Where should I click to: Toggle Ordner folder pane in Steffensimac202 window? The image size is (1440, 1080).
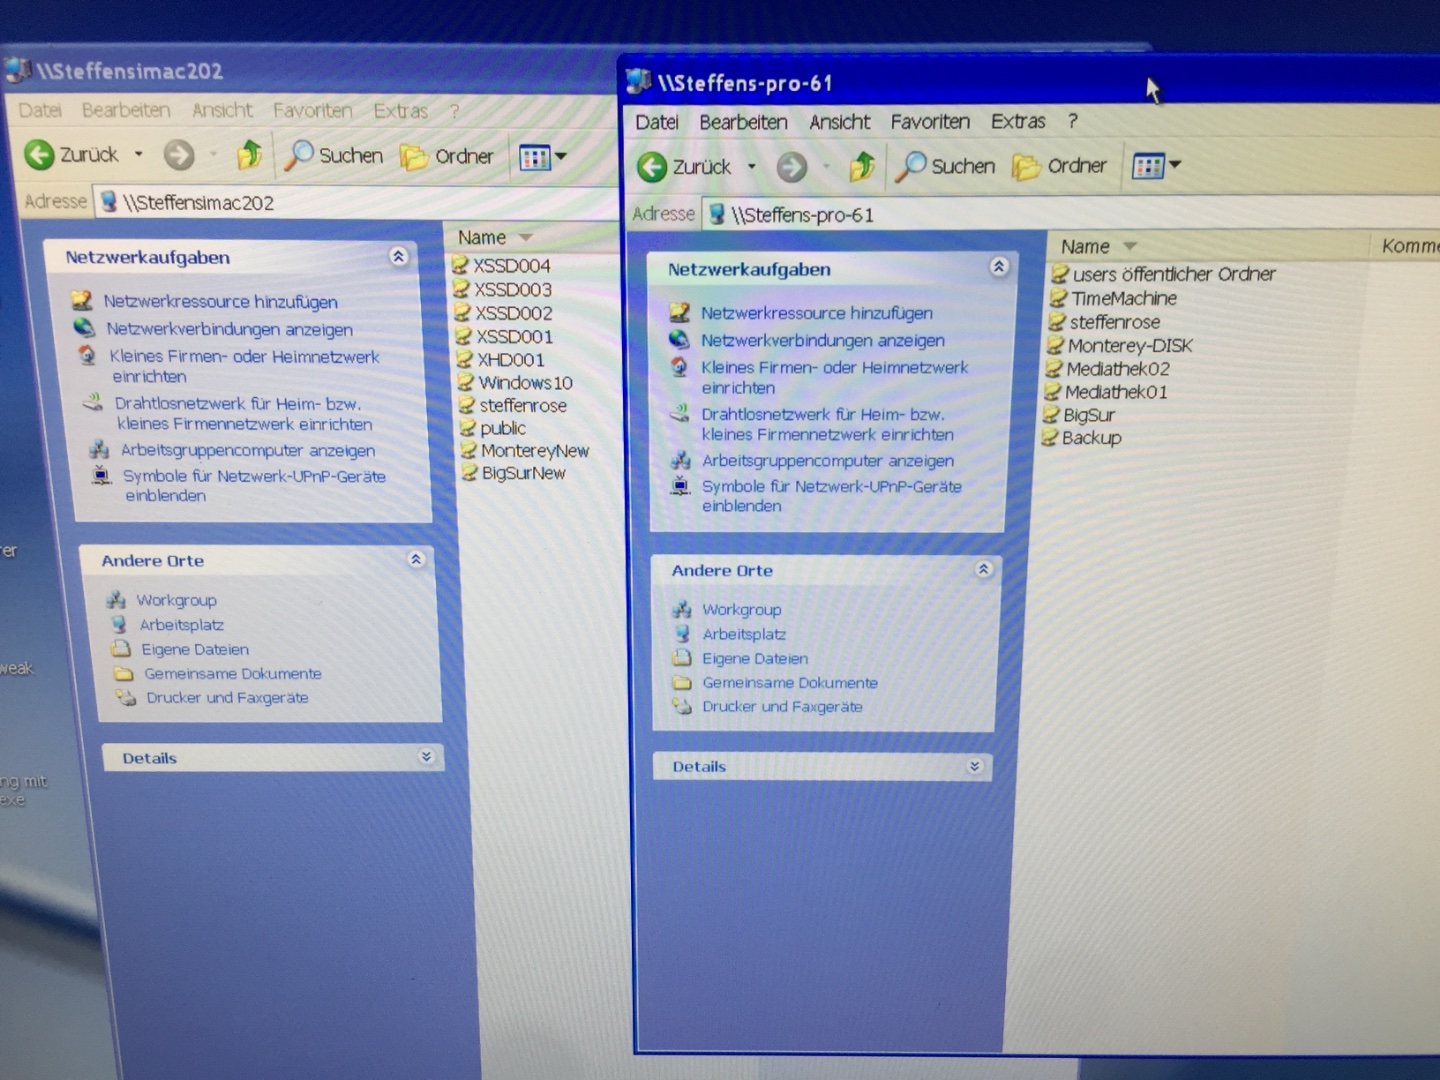tap(447, 156)
